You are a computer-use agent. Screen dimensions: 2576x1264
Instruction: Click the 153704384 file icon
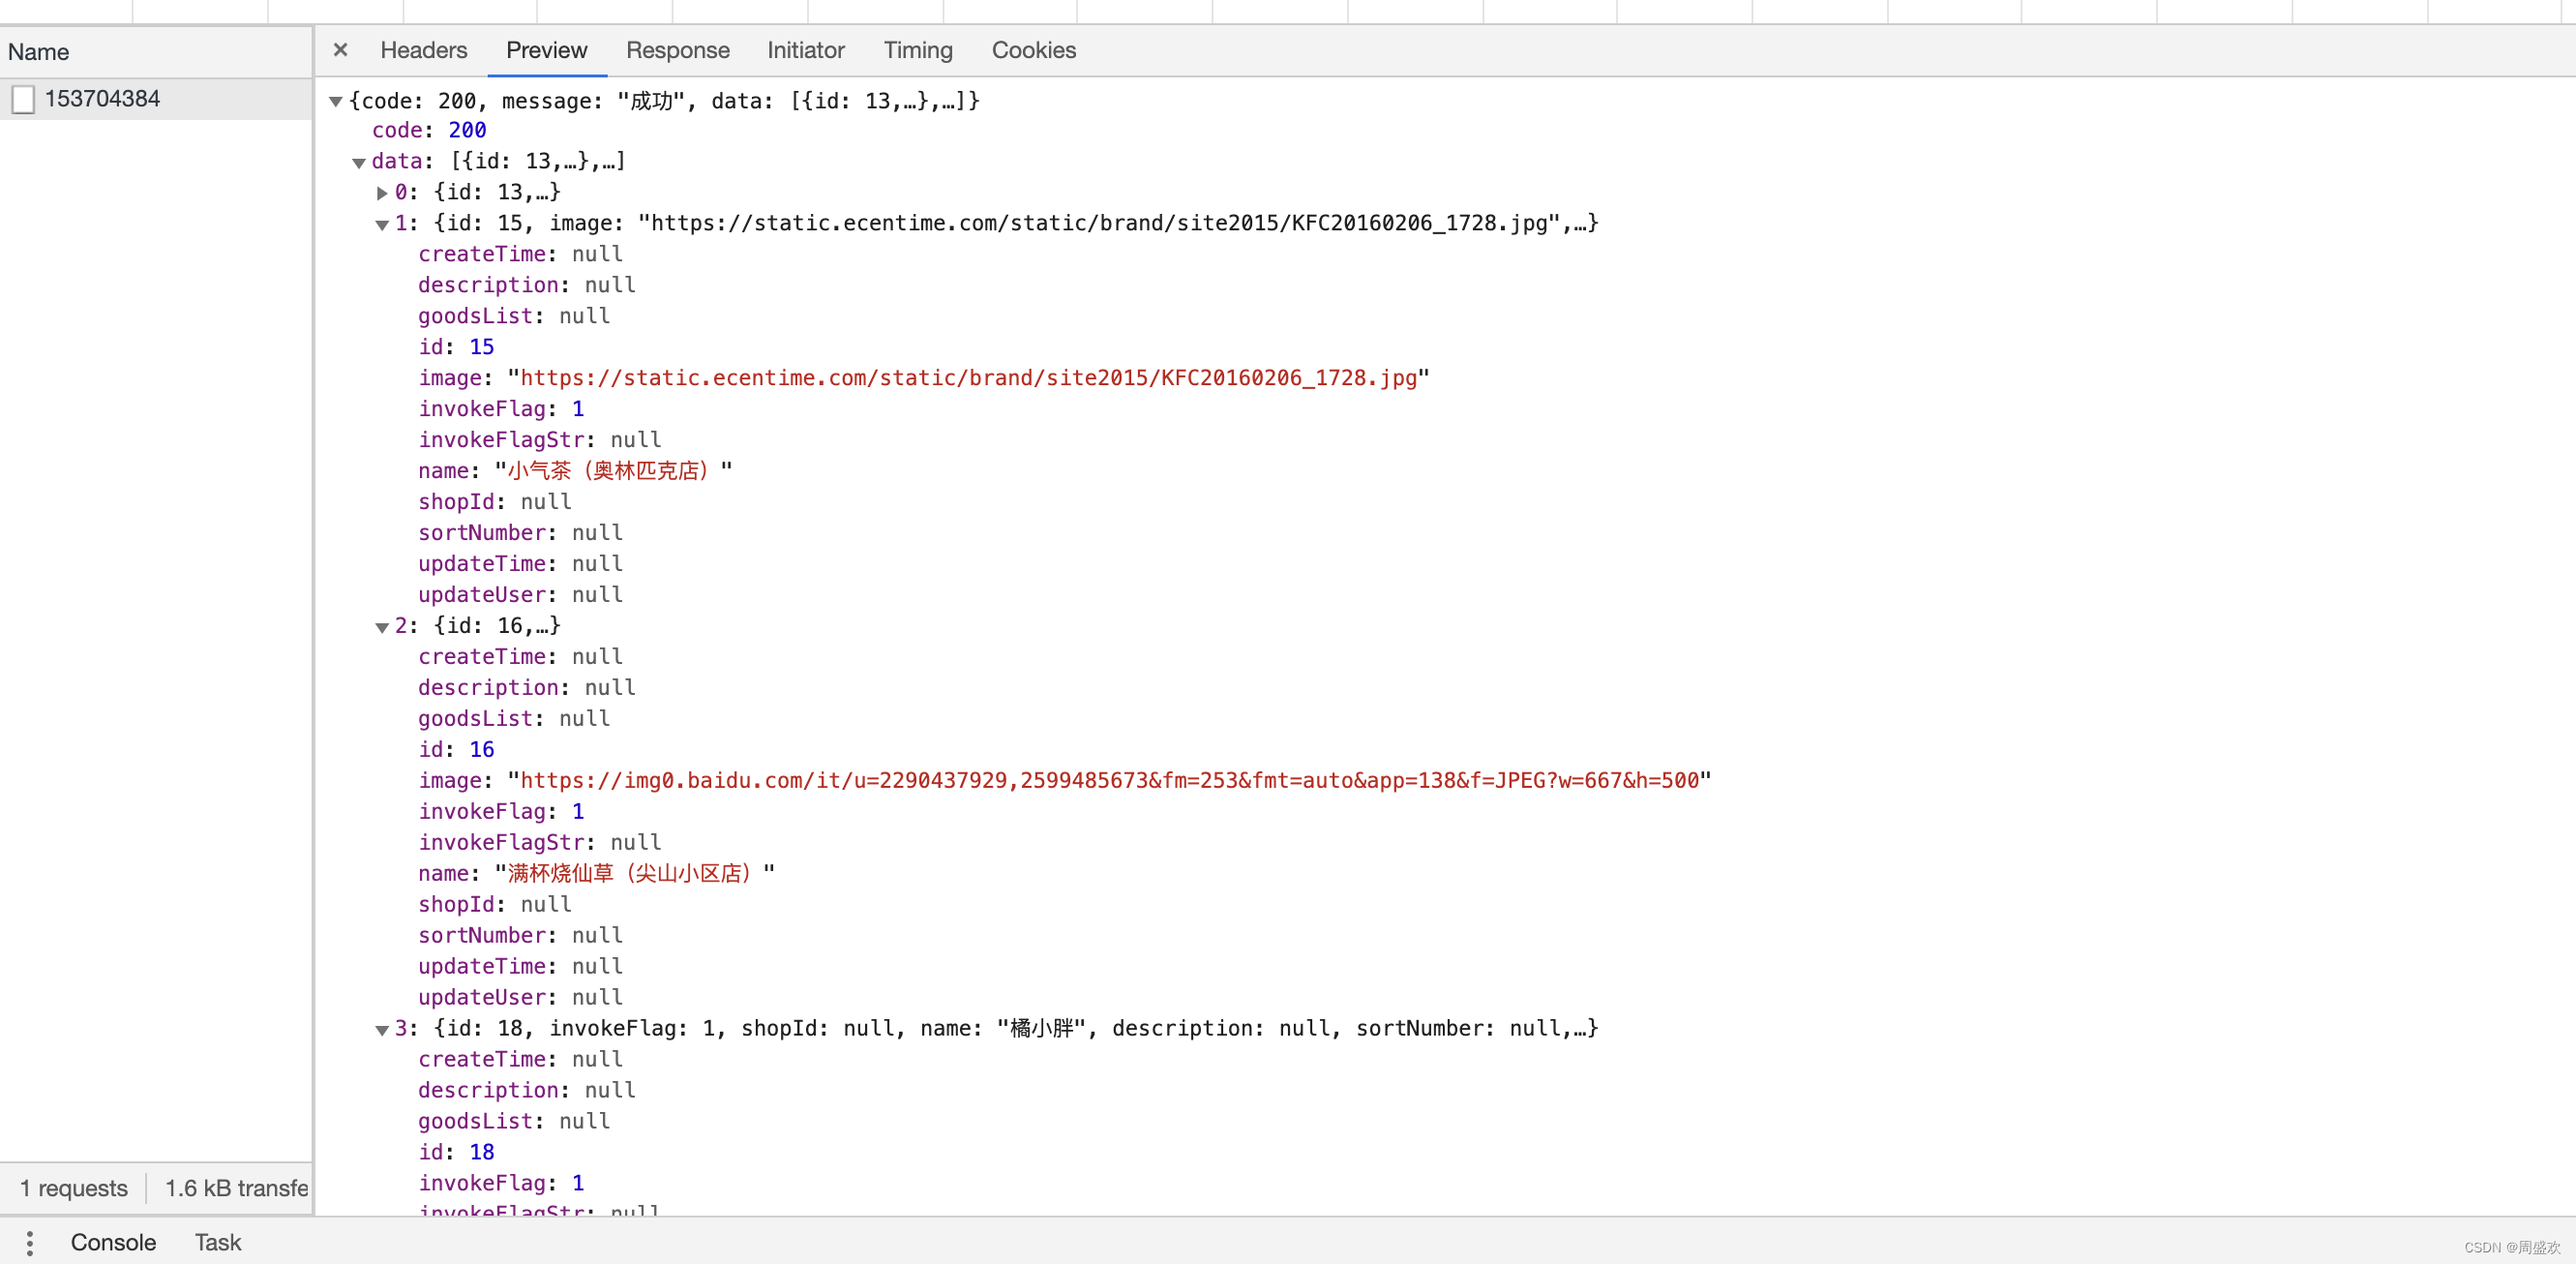(23, 99)
